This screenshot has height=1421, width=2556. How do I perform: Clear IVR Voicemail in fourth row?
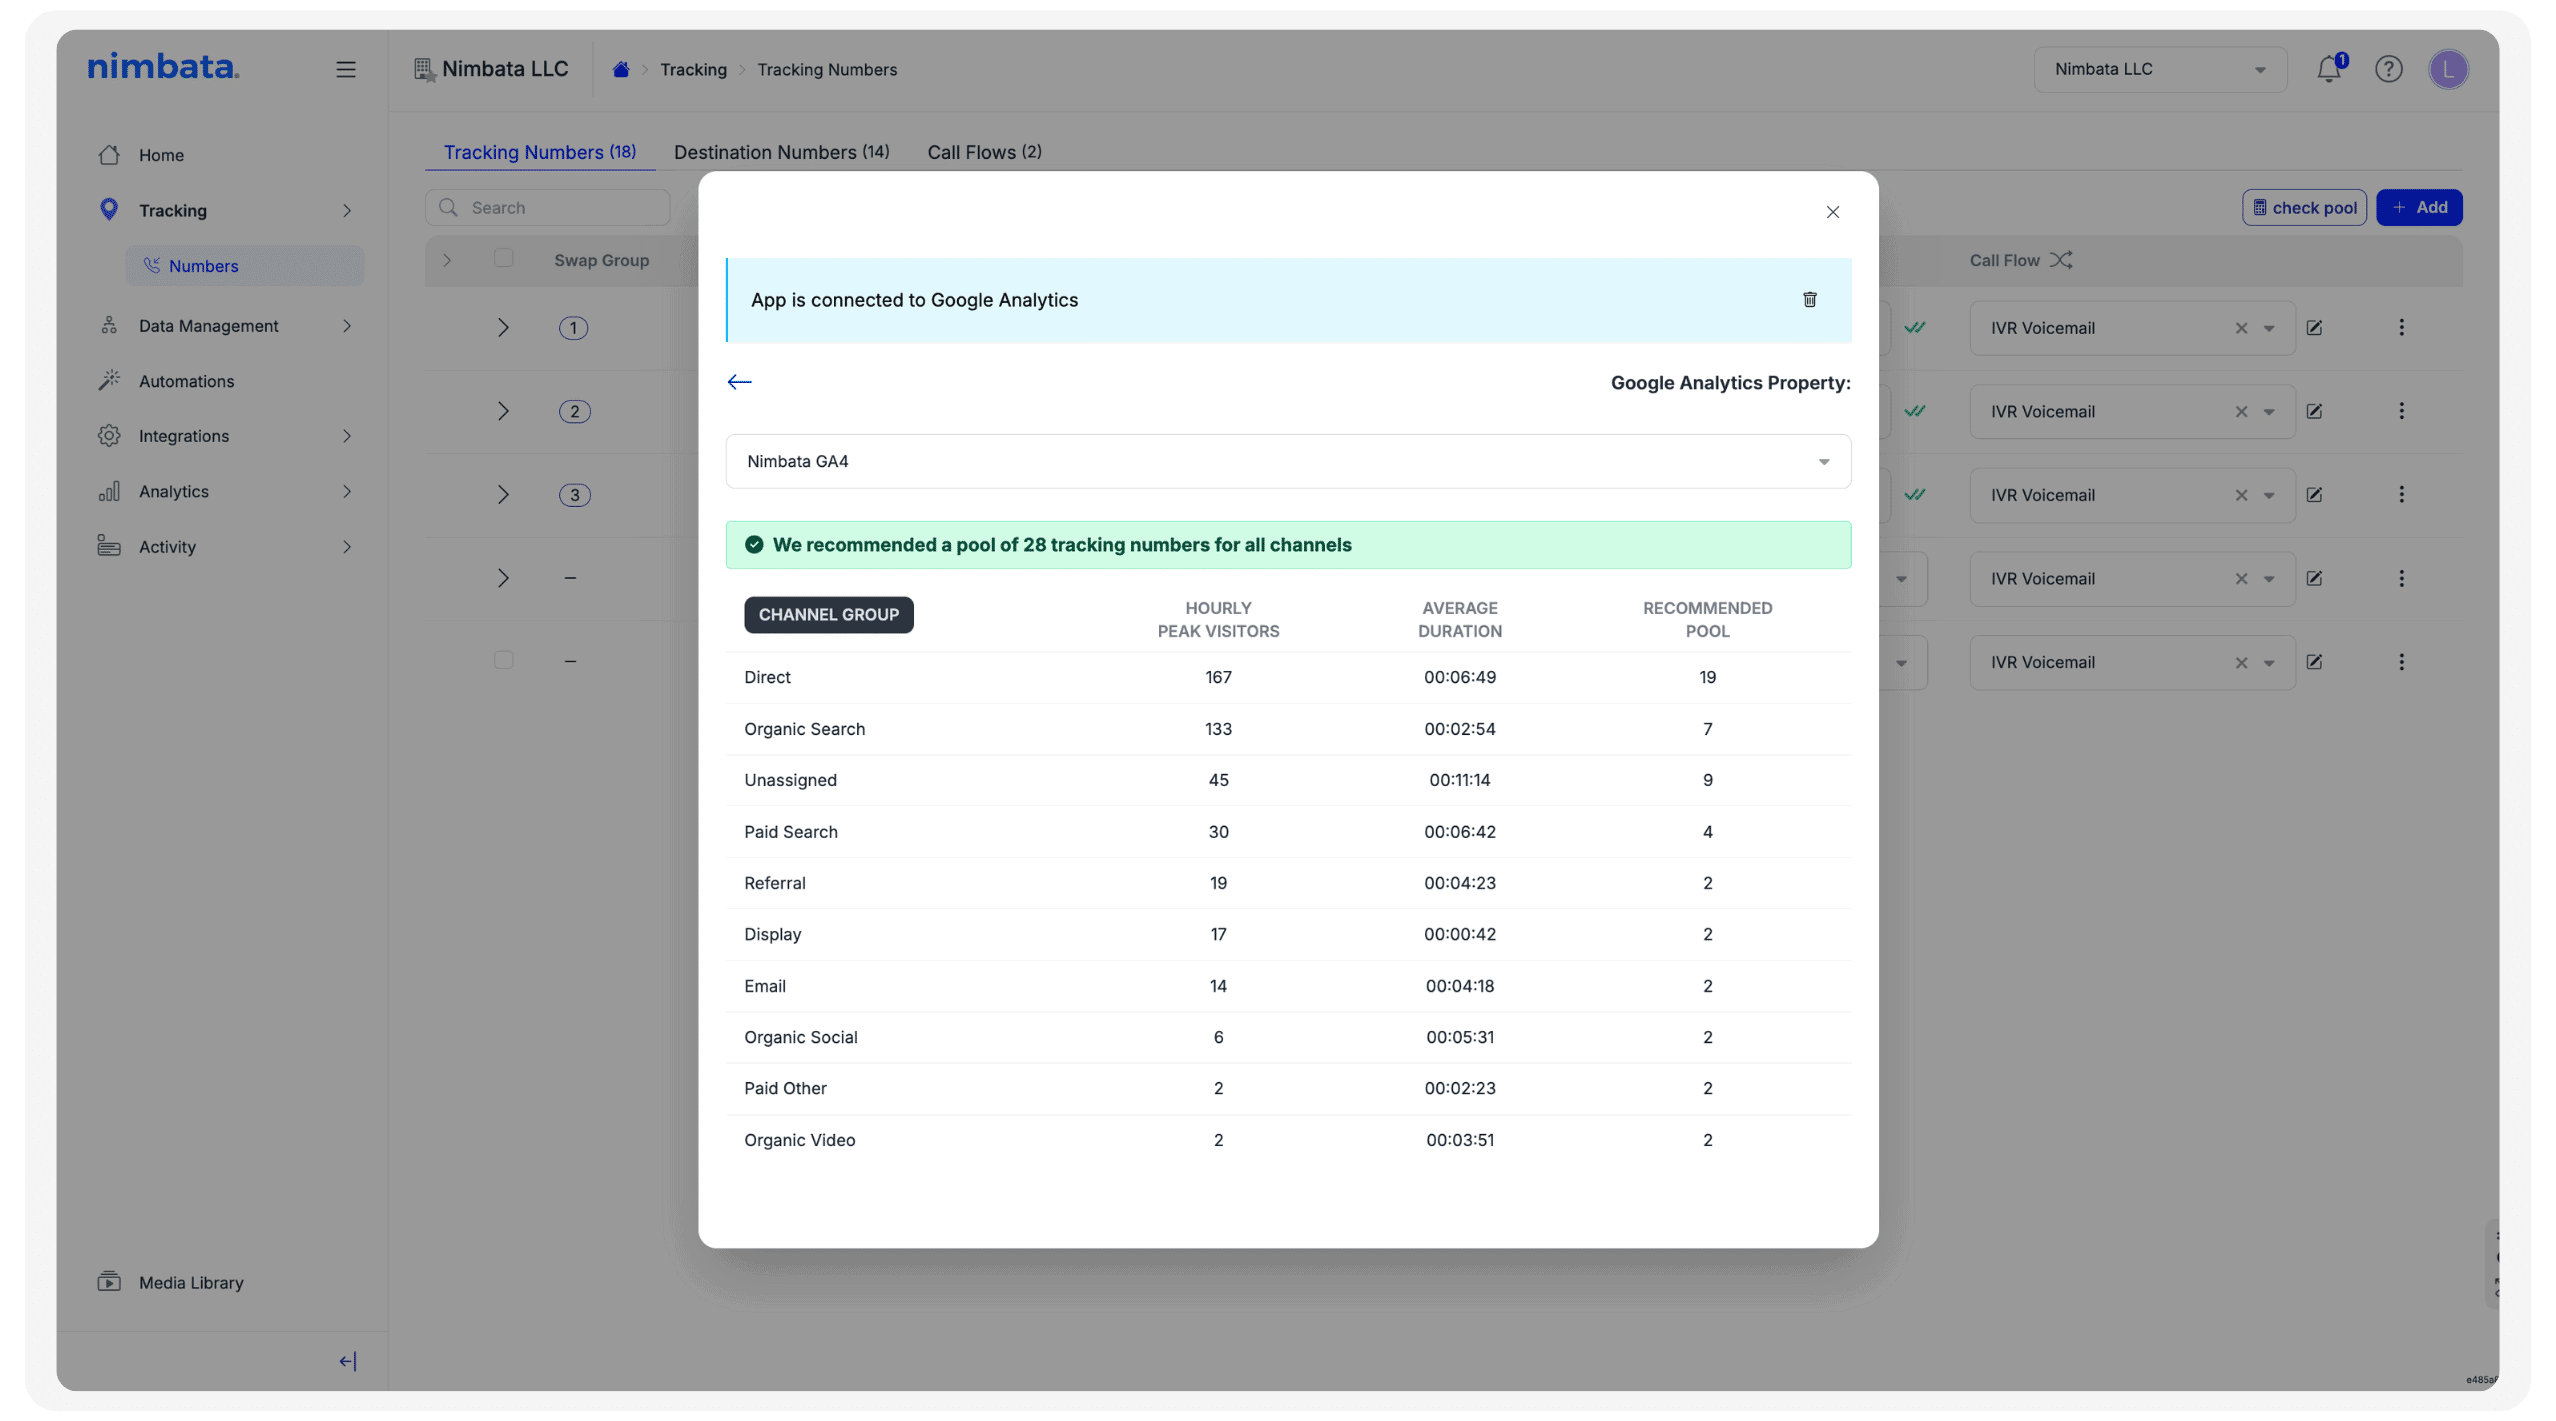pyautogui.click(x=2240, y=579)
